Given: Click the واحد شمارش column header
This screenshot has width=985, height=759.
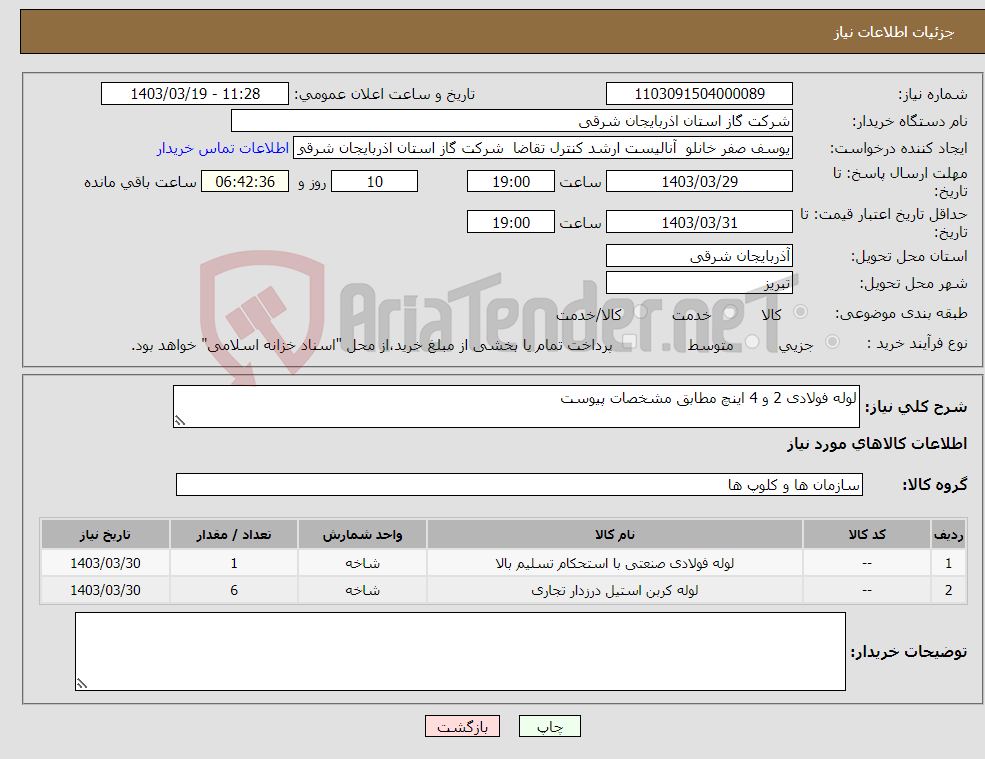Looking at the screenshot, I should point(362,535).
